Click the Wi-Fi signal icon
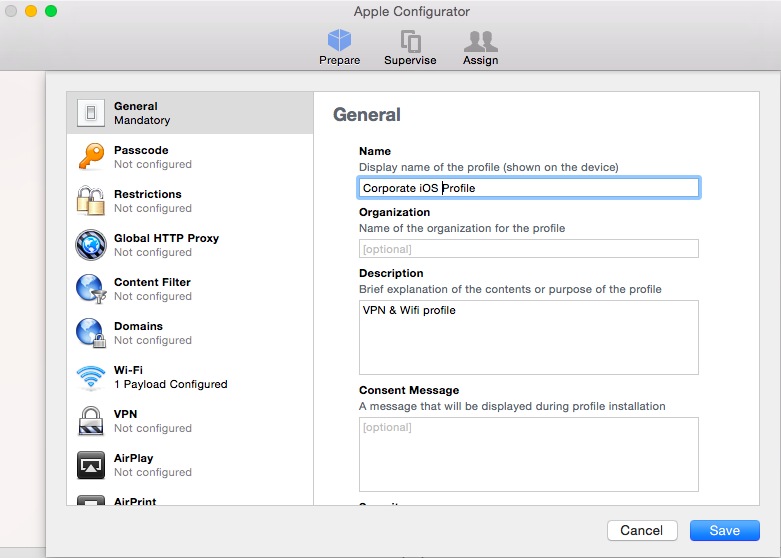The image size is (781, 558). [91, 377]
